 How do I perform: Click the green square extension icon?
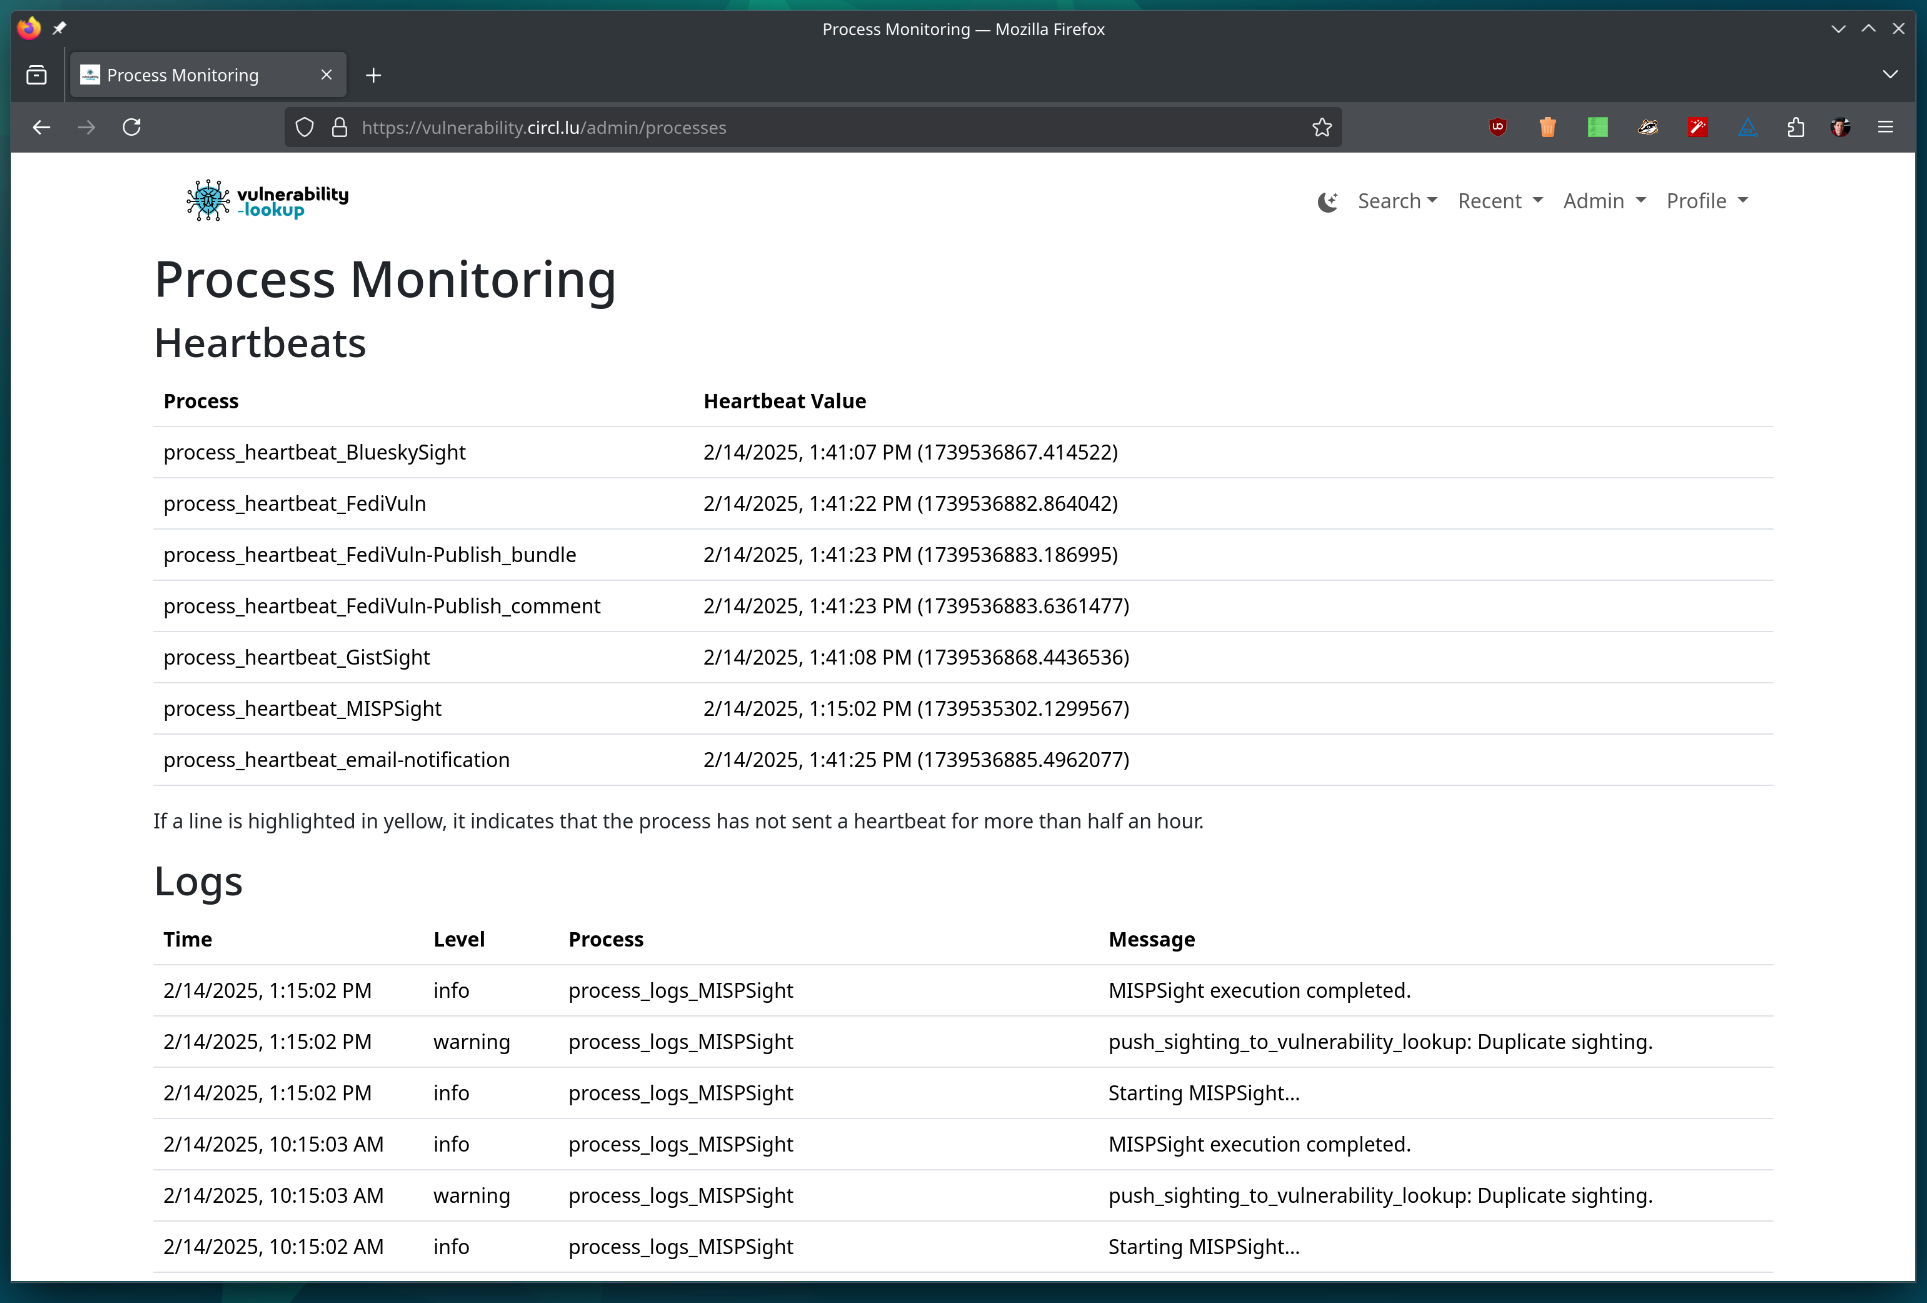pyautogui.click(x=1598, y=127)
